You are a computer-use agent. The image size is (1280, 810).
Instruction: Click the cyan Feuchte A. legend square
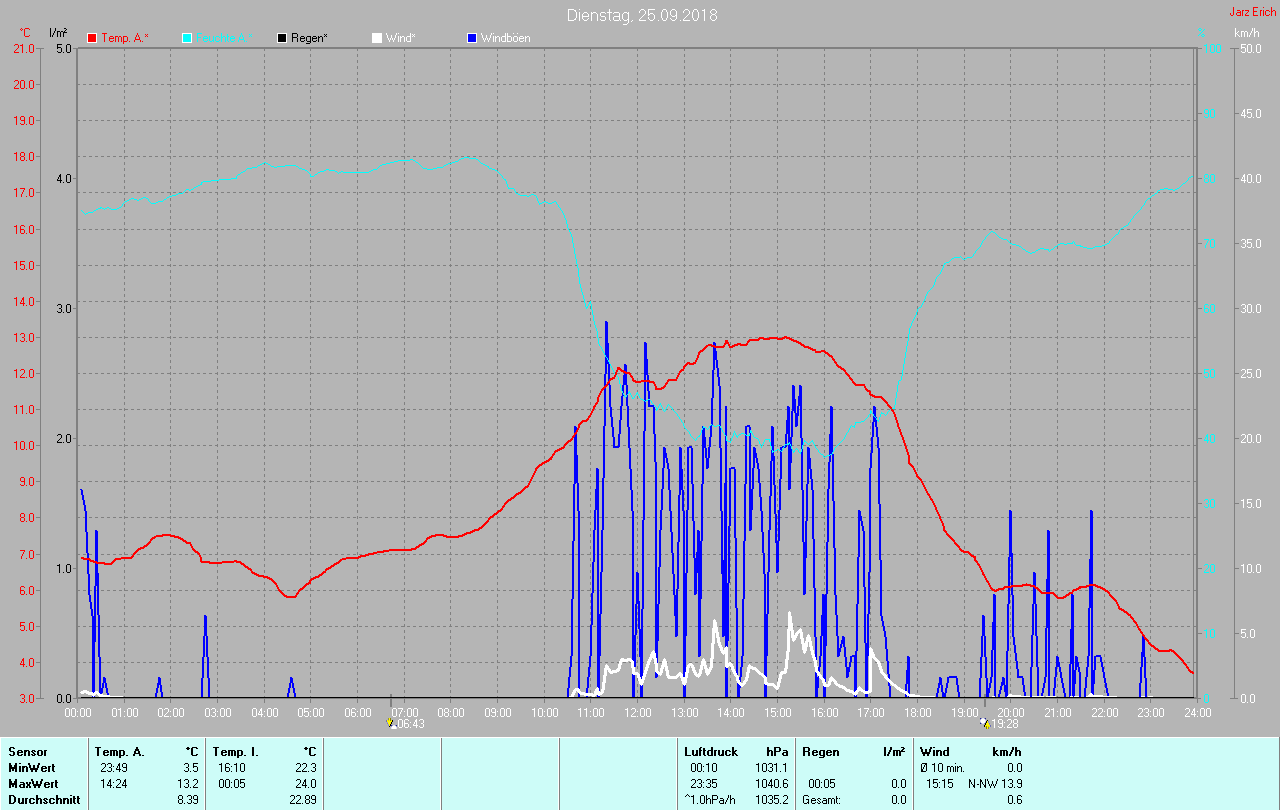point(187,38)
